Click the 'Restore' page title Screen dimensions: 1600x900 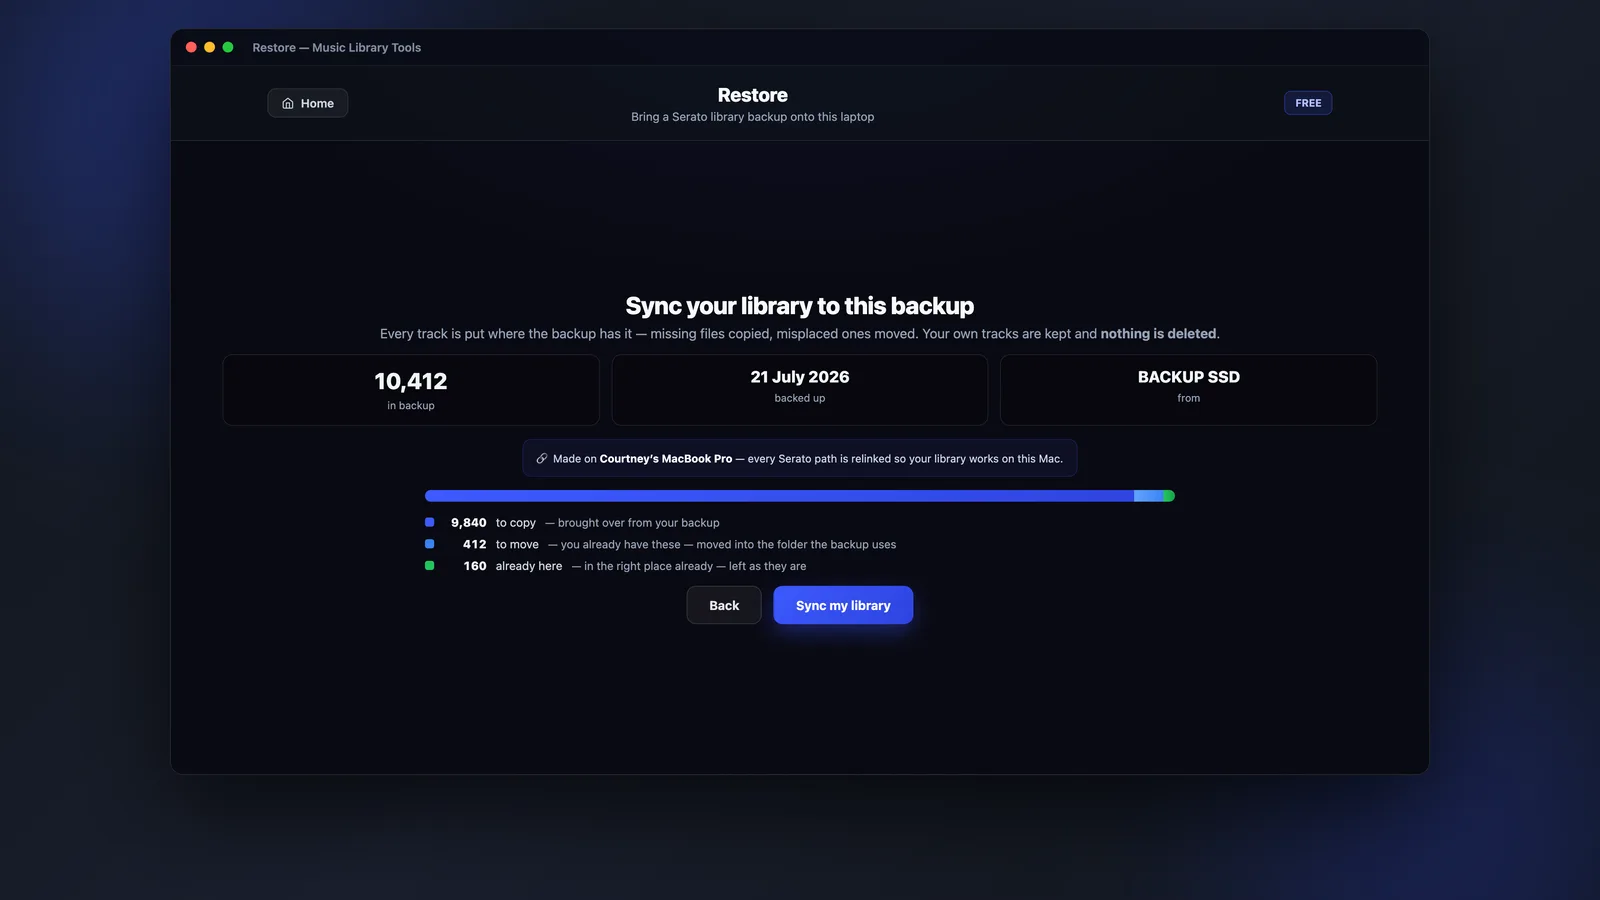(x=753, y=95)
